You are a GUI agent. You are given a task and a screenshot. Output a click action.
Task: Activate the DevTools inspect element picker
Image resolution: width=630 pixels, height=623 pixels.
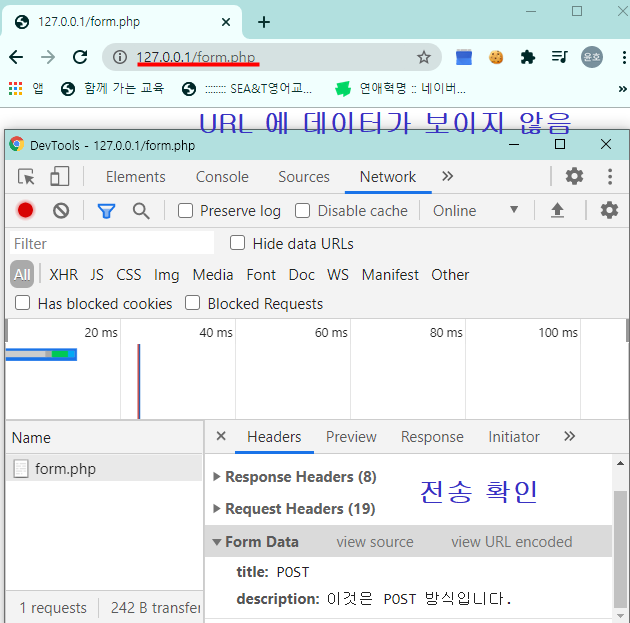pos(26,176)
